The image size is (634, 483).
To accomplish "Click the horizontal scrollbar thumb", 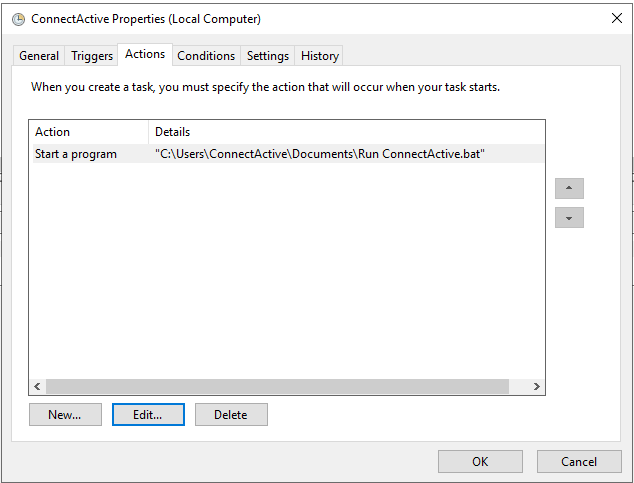I will [277, 386].
